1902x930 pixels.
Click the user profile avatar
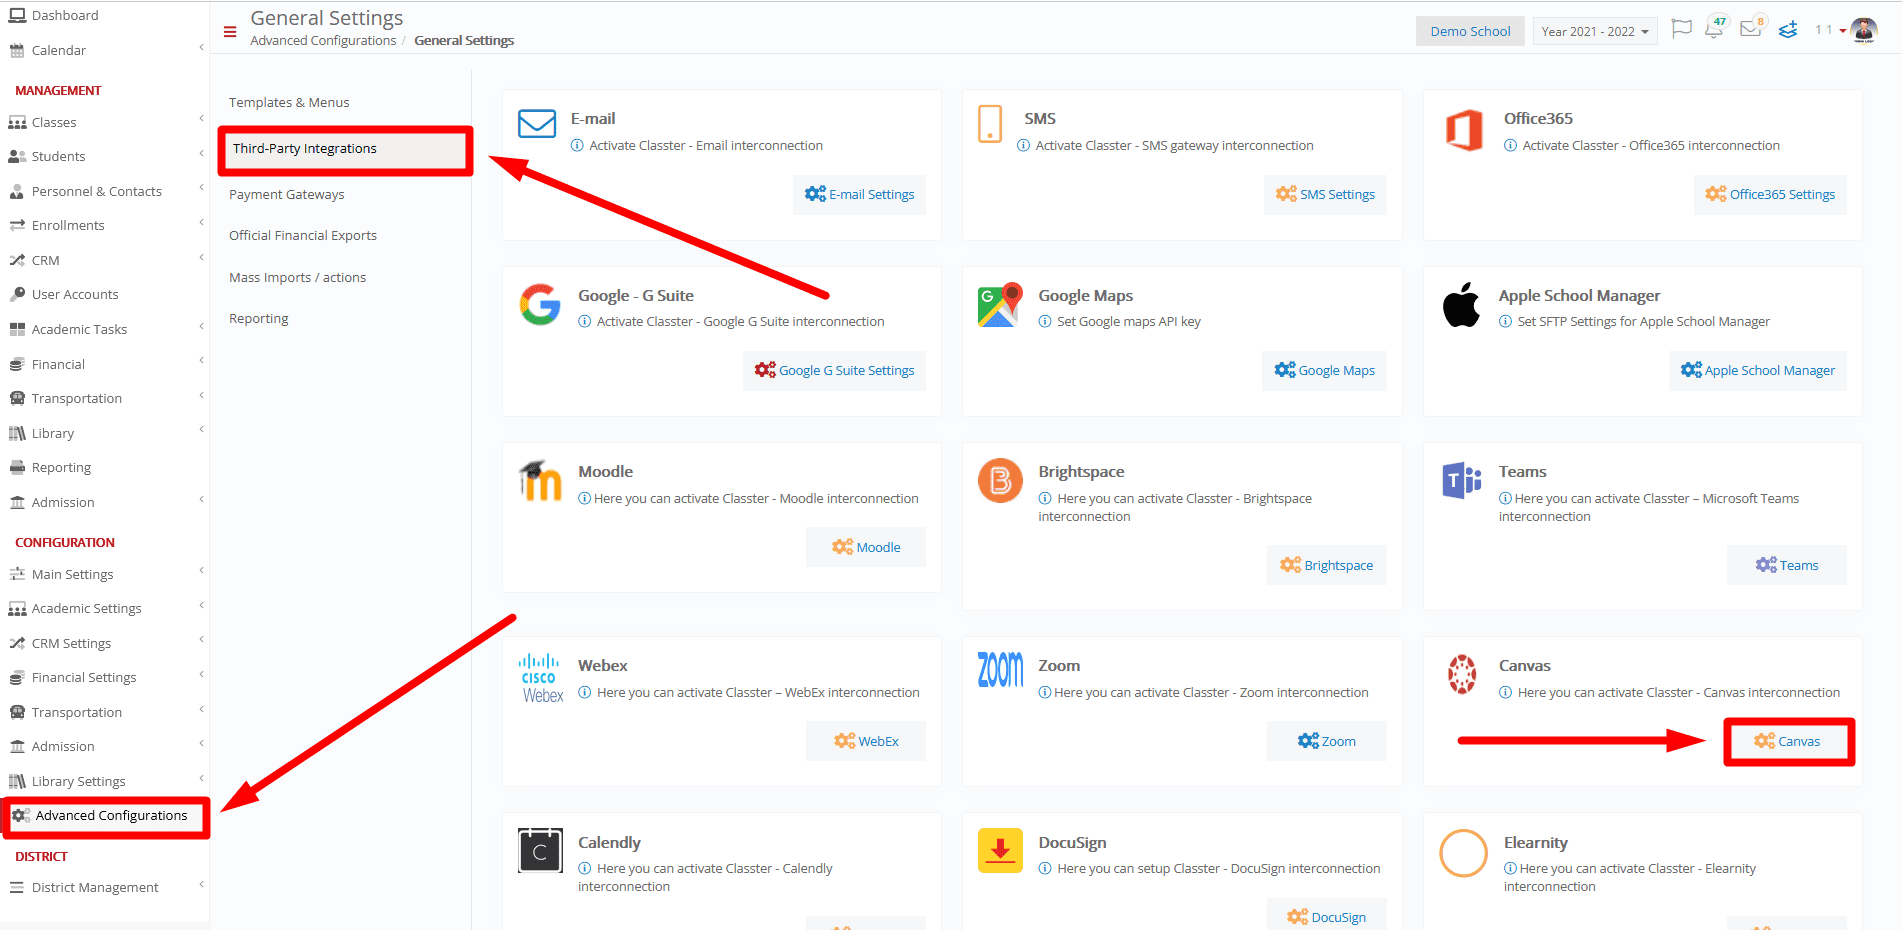(x=1864, y=30)
